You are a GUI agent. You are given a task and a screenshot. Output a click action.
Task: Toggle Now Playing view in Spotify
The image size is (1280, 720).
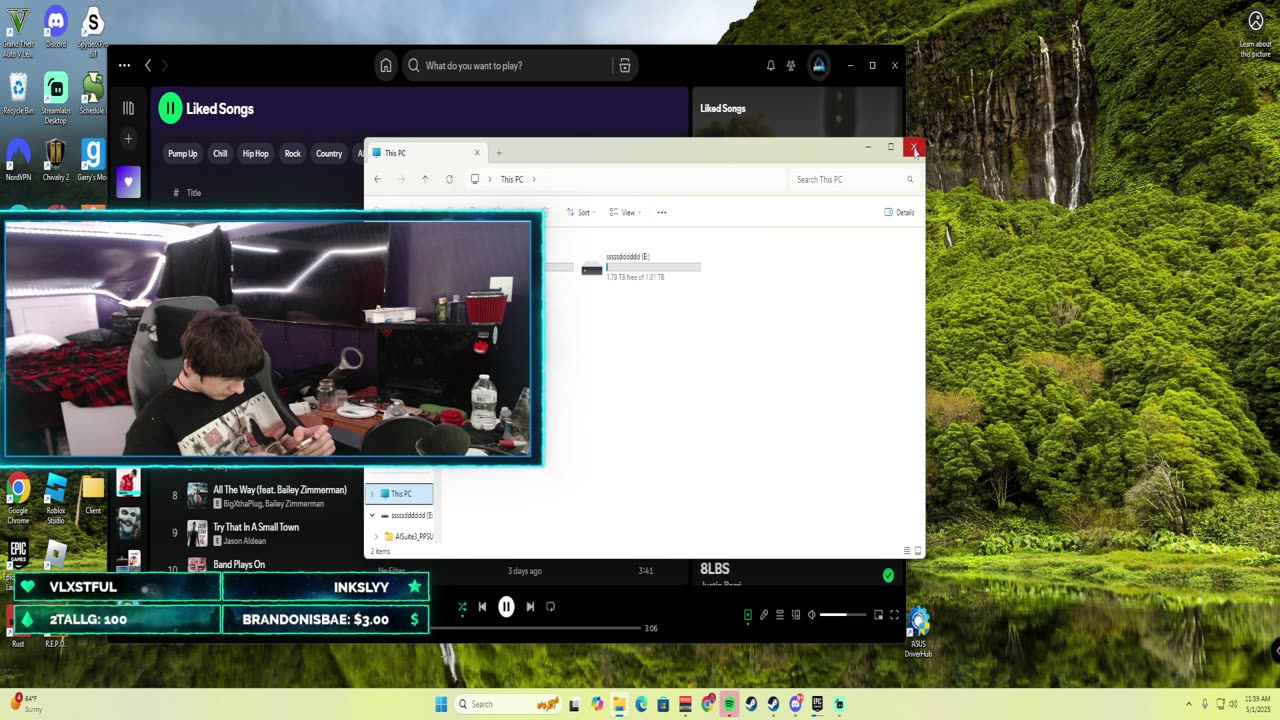(x=748, y=615)
